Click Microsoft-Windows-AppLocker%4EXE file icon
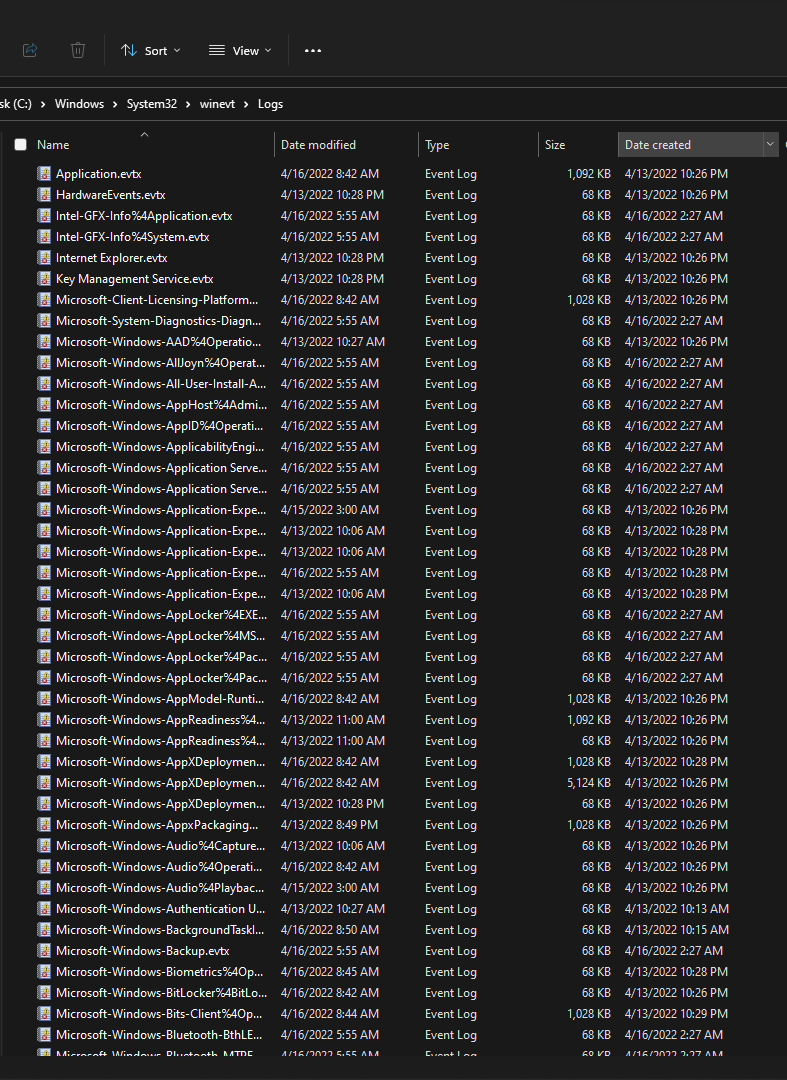This screenshot has width=787, height=1080. click(x=44, y=615)
